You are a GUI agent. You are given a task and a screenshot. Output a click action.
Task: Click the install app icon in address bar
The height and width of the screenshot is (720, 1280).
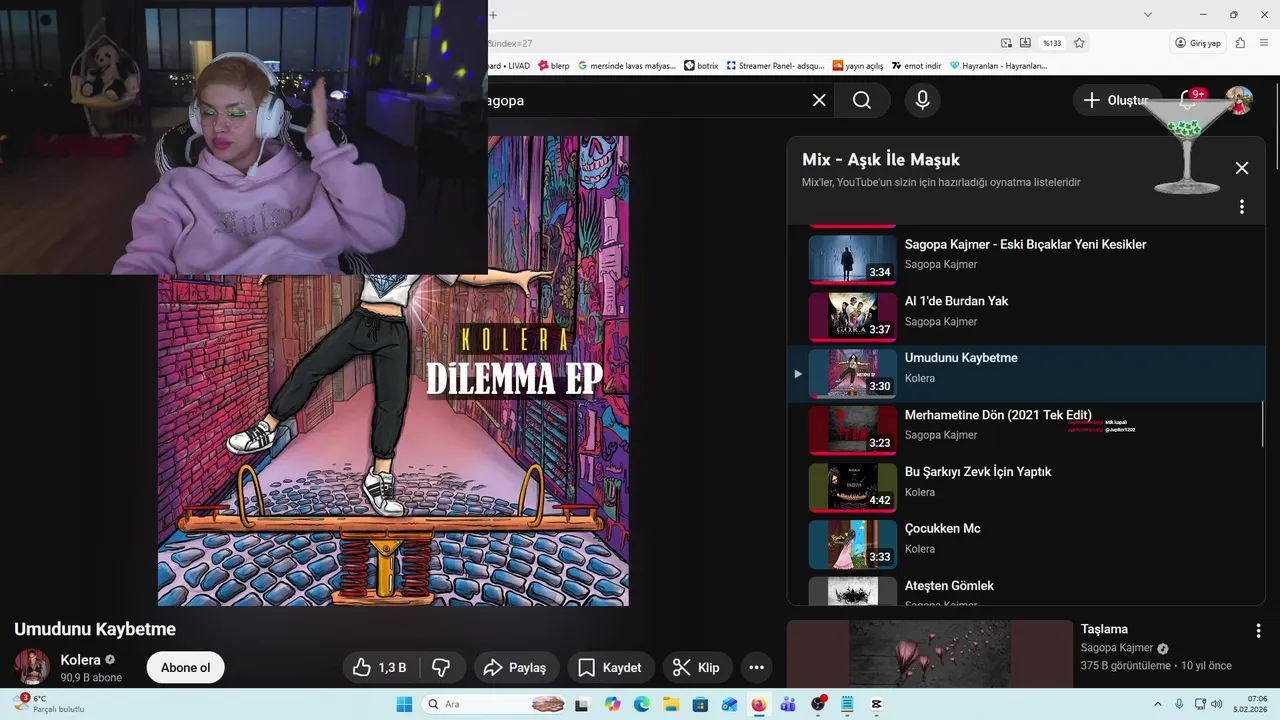[1025, 43]
